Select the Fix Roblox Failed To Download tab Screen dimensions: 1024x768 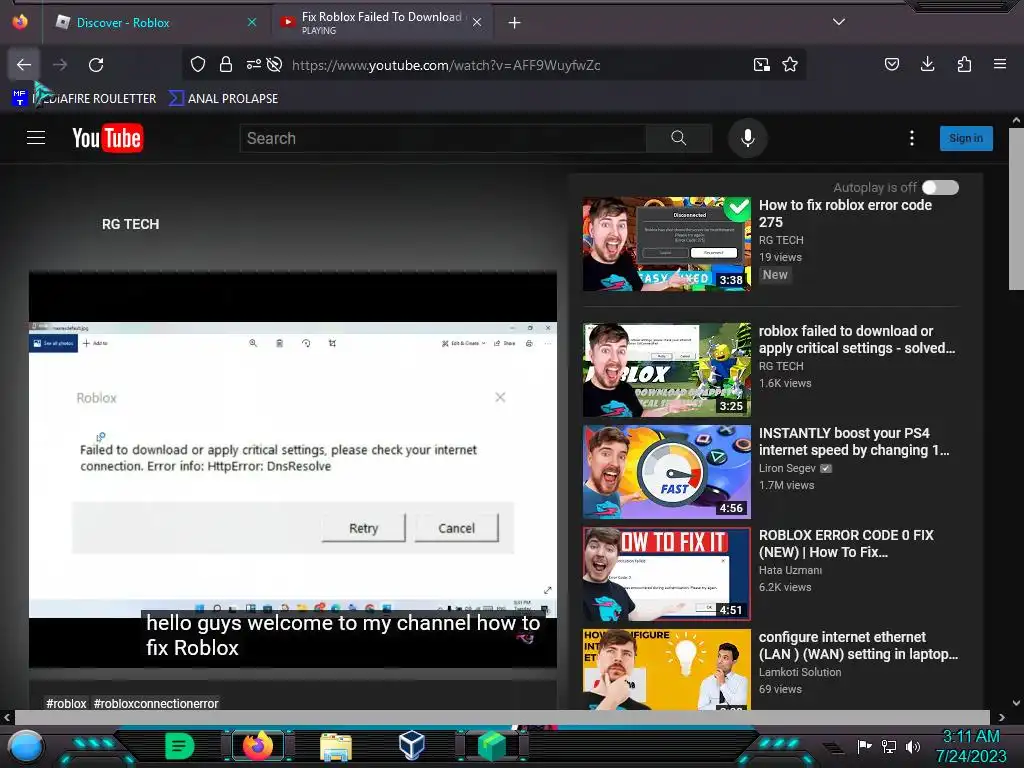point(382,23)
